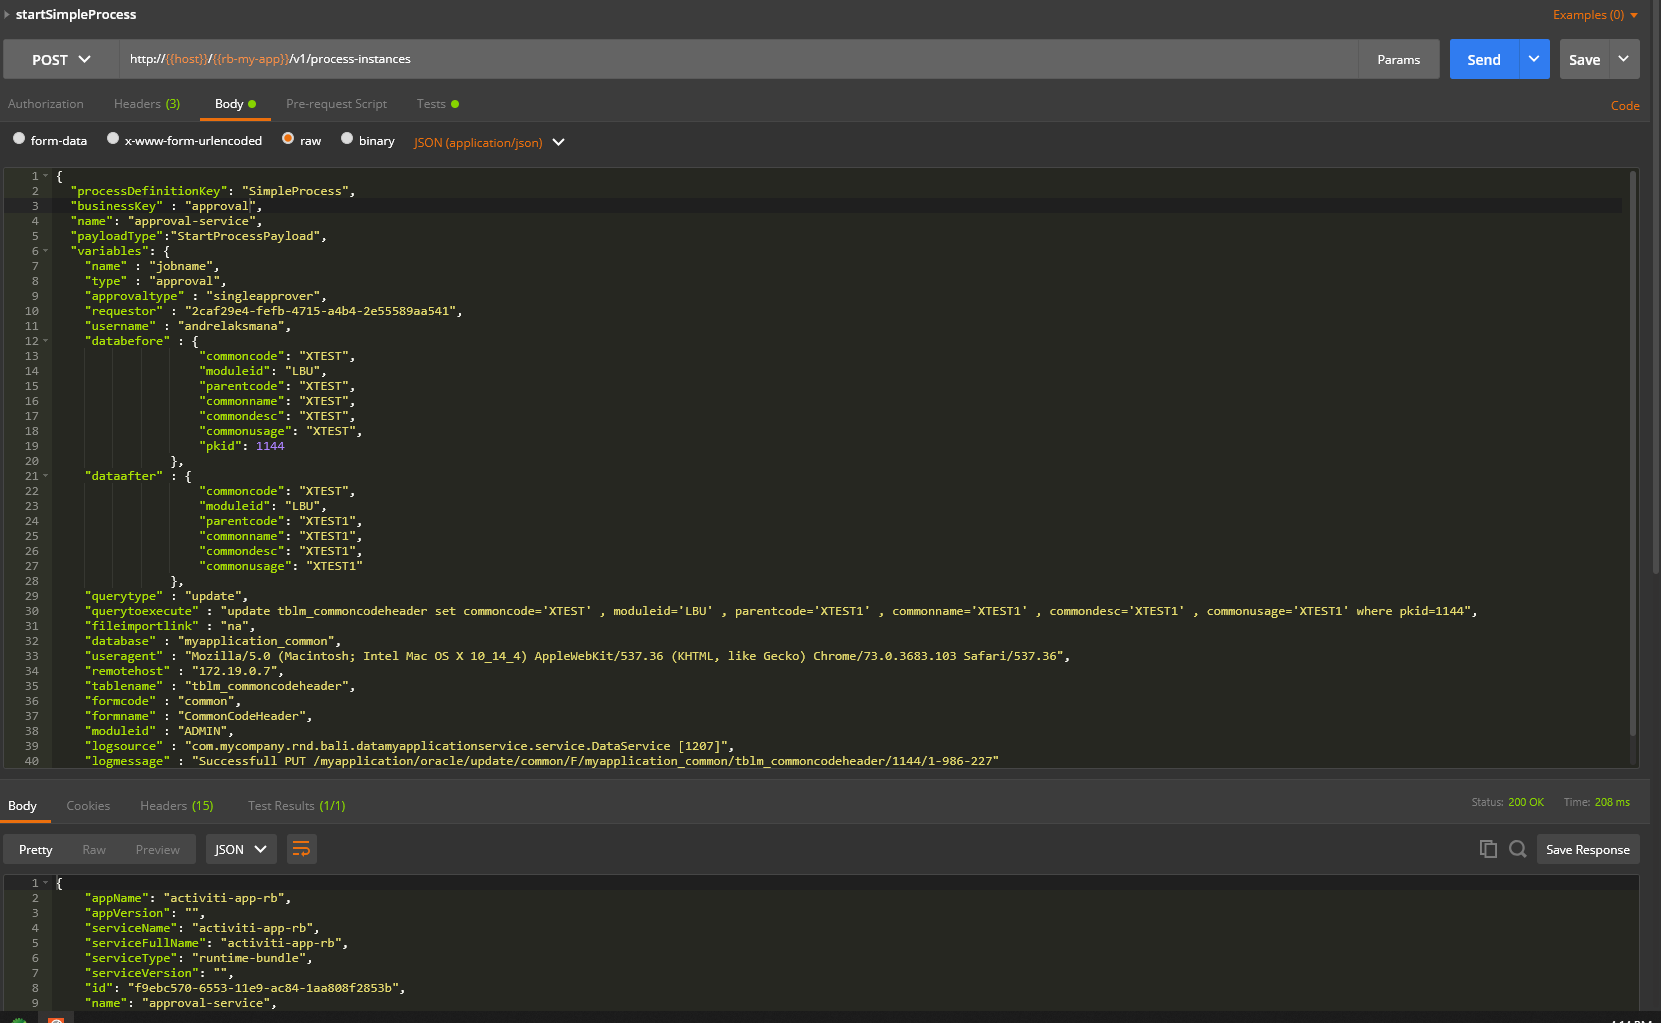This screenshot has height=1023, width=1661.
Task: Open the response JSON format dropdown
Action: point(241,849)
